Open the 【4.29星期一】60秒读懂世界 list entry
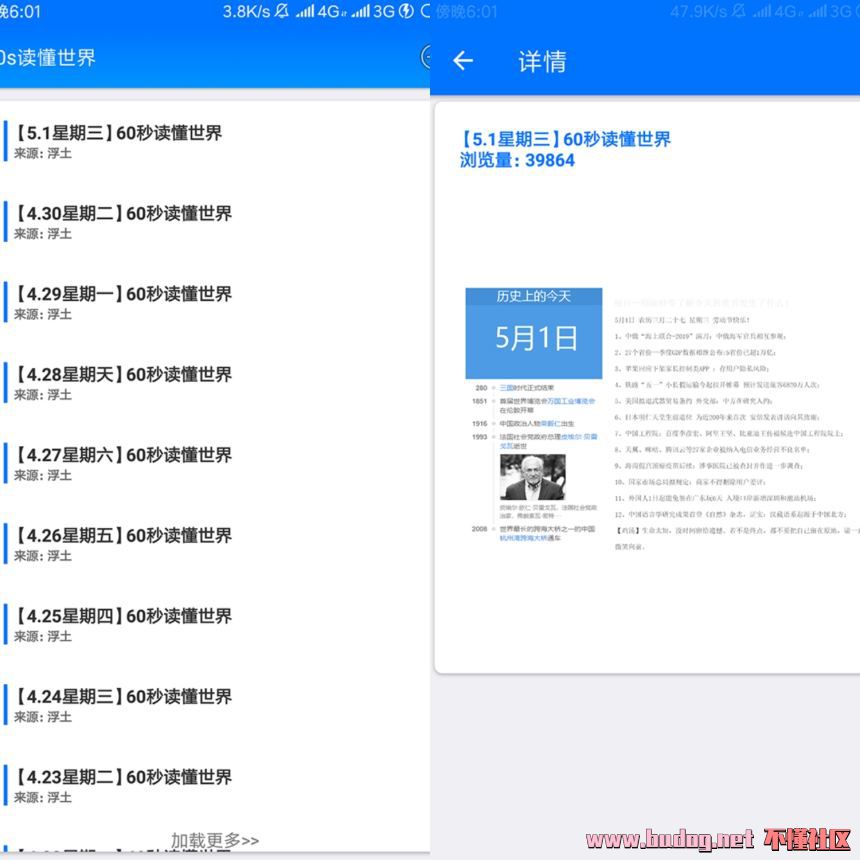Image resolution: width=860 pixels, height=860 pixels. [215, 303]
